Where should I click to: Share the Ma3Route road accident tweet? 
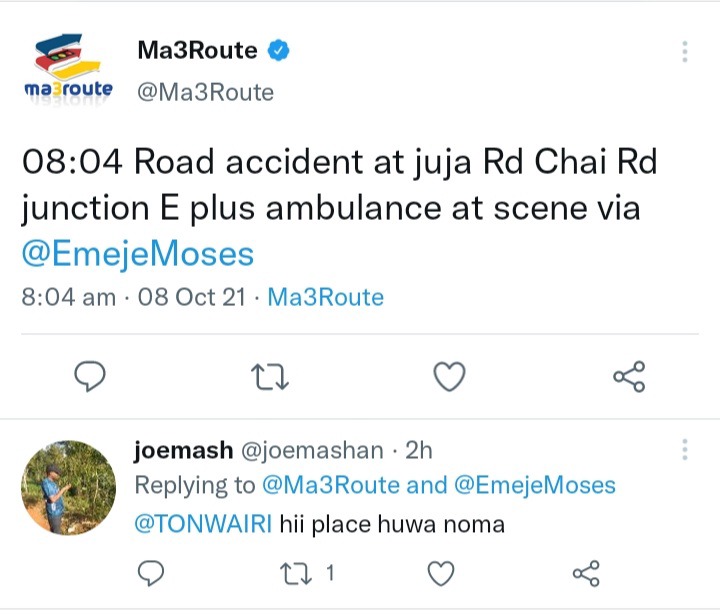pyautogui.click(x=630, y=376)
